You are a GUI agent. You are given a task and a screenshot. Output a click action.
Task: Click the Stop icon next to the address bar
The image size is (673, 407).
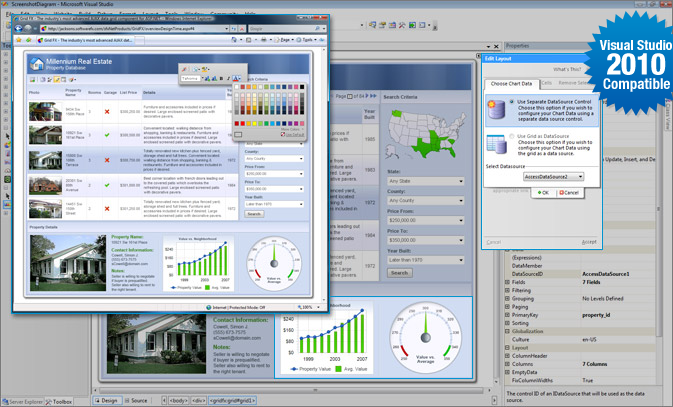(242, 29)
